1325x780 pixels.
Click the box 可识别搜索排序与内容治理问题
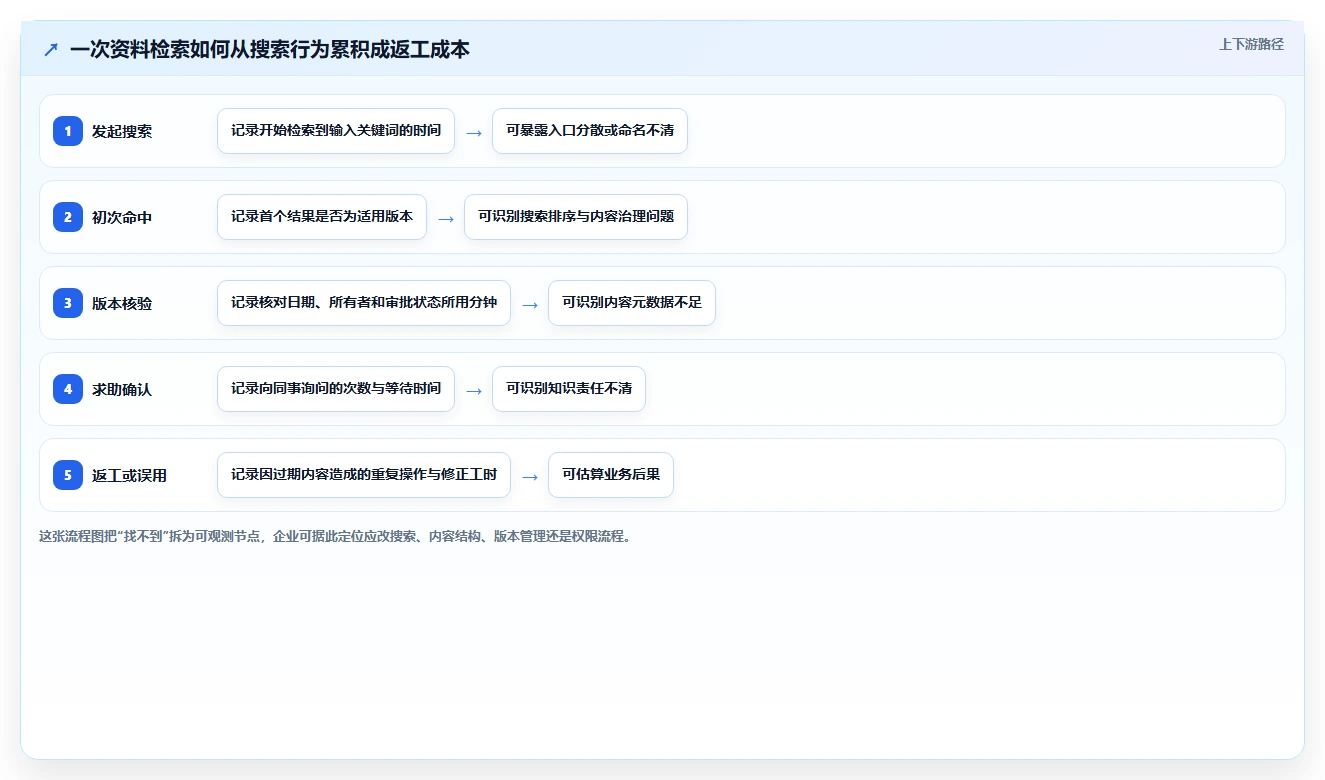point(576,217)
